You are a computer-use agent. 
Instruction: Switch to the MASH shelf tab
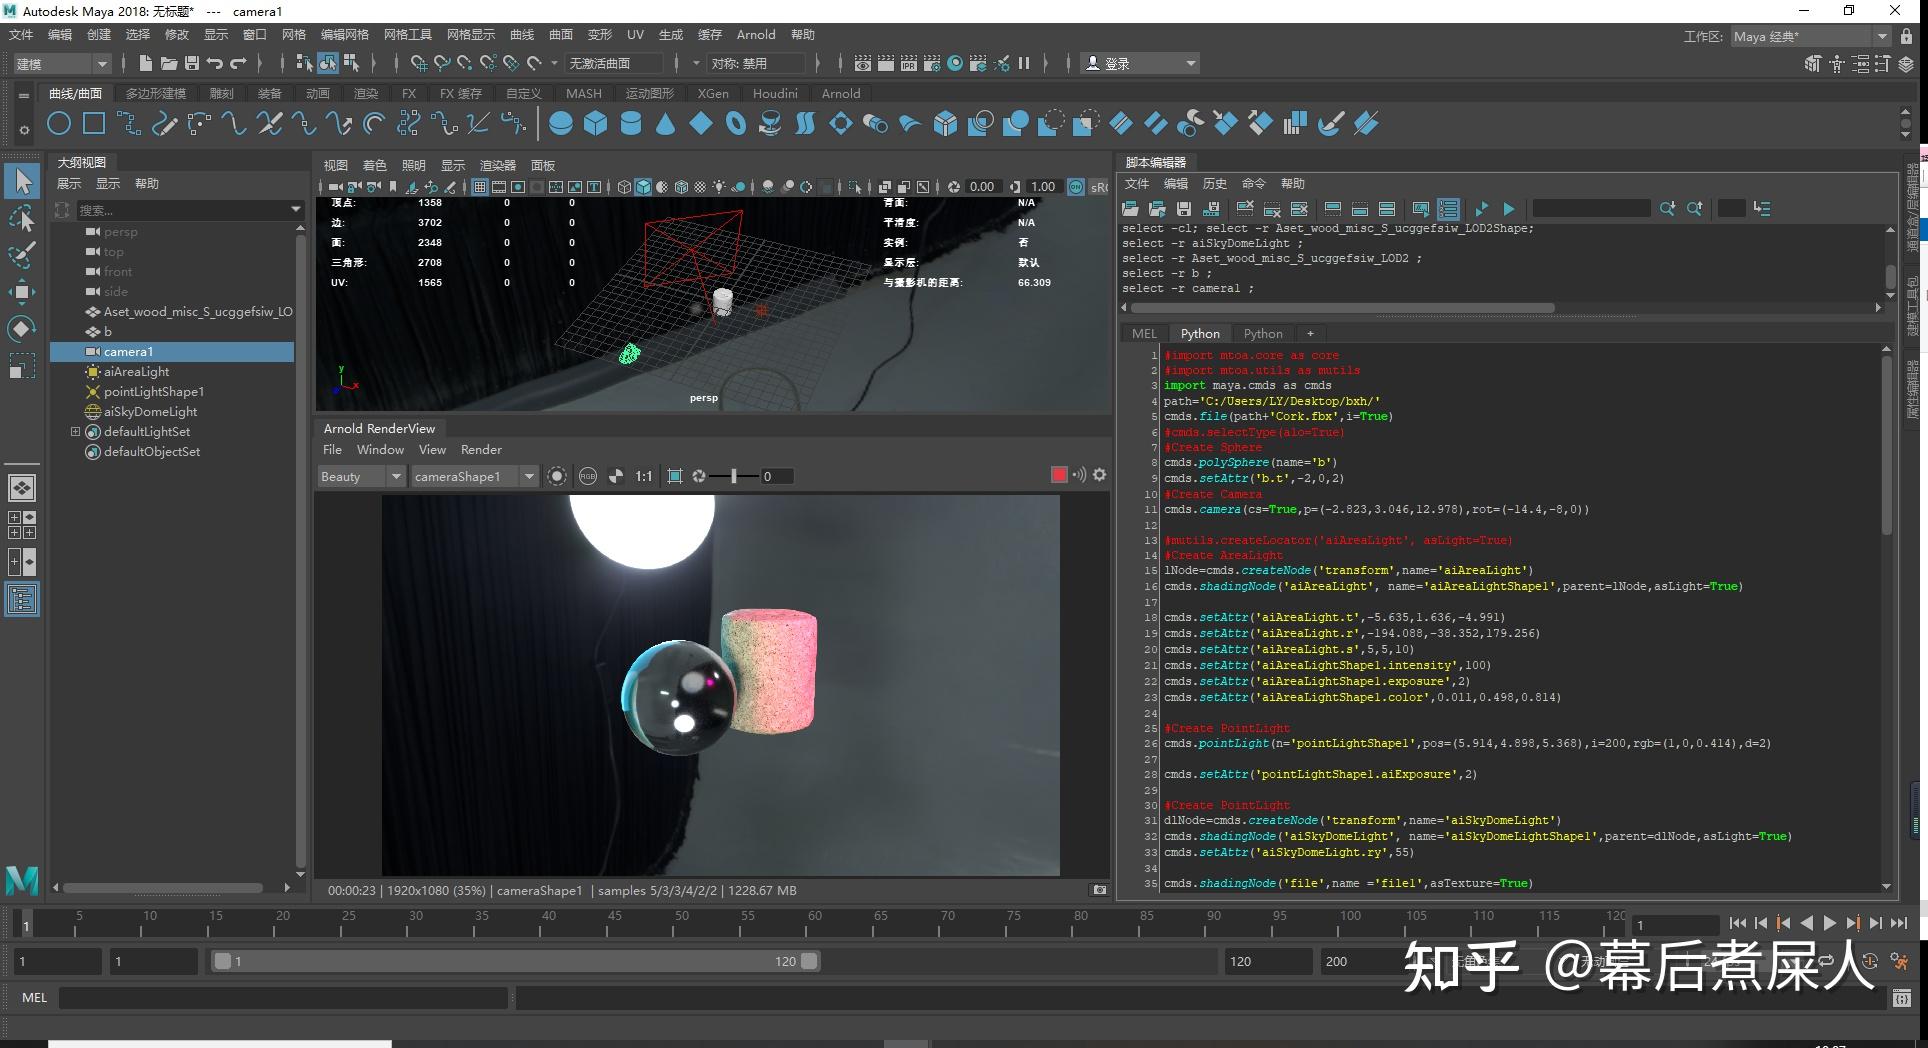(584, 93)
